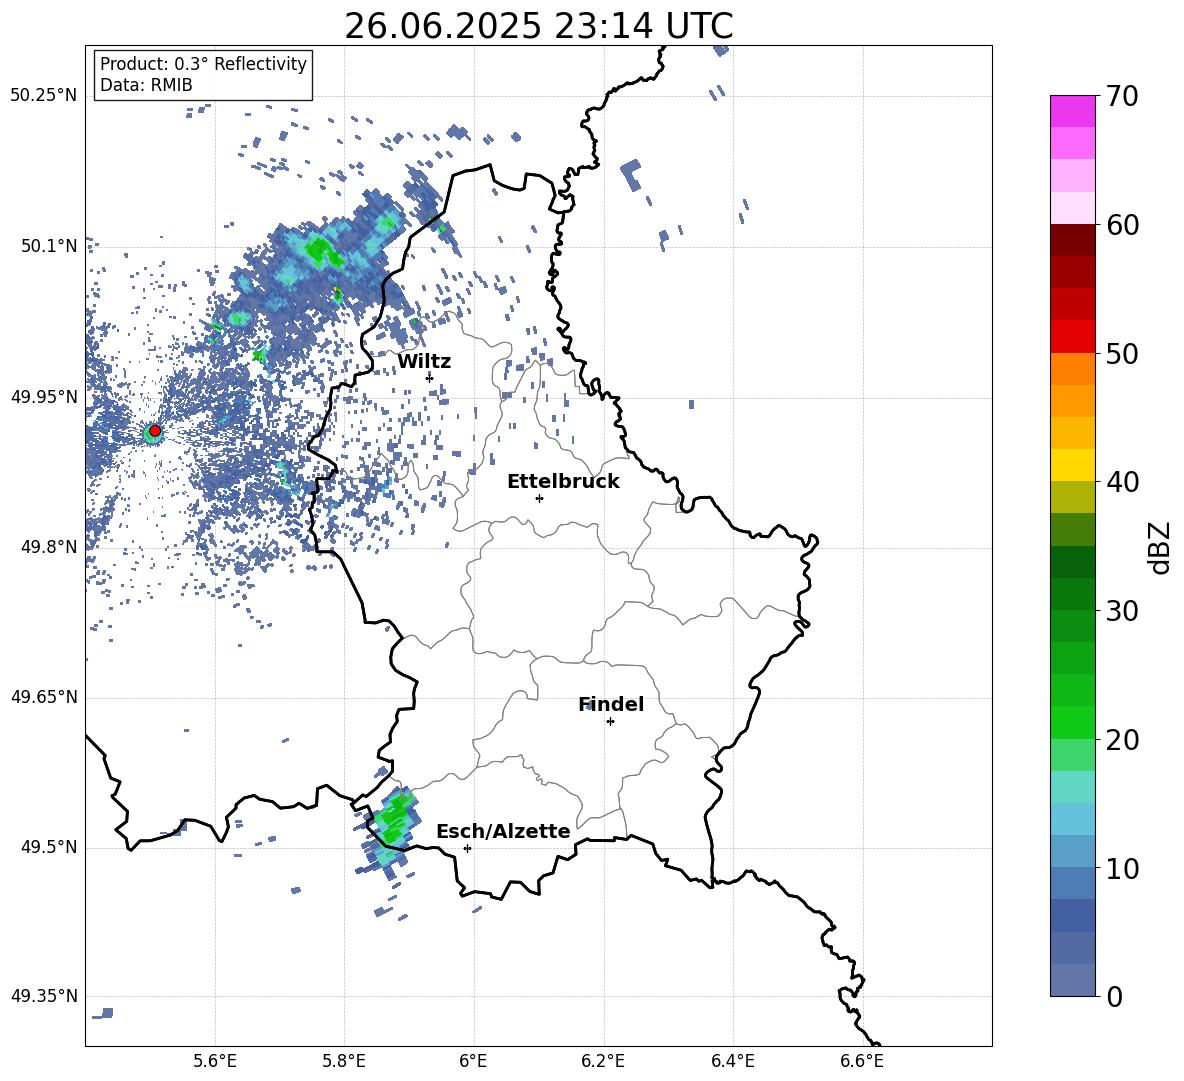Click the 10 tick on the colorbar

pyautogui.click(x=1122, y=868)
